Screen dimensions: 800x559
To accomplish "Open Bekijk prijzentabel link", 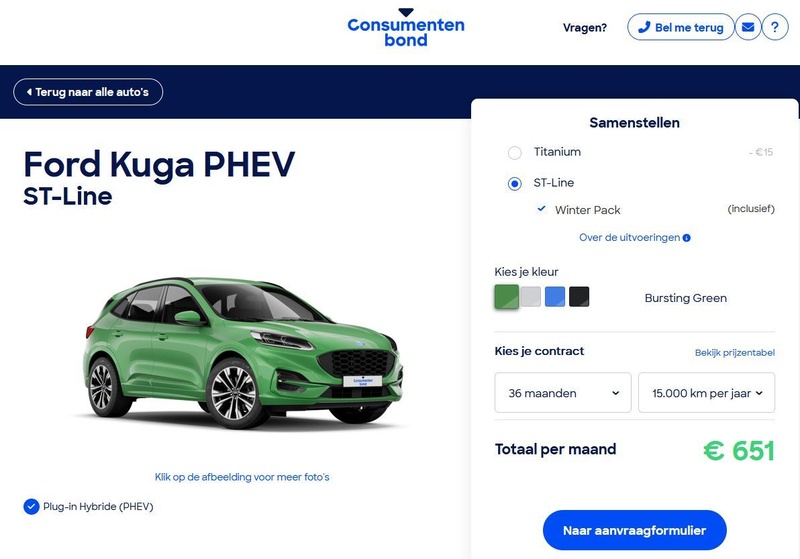I will (x=735, y=352).
